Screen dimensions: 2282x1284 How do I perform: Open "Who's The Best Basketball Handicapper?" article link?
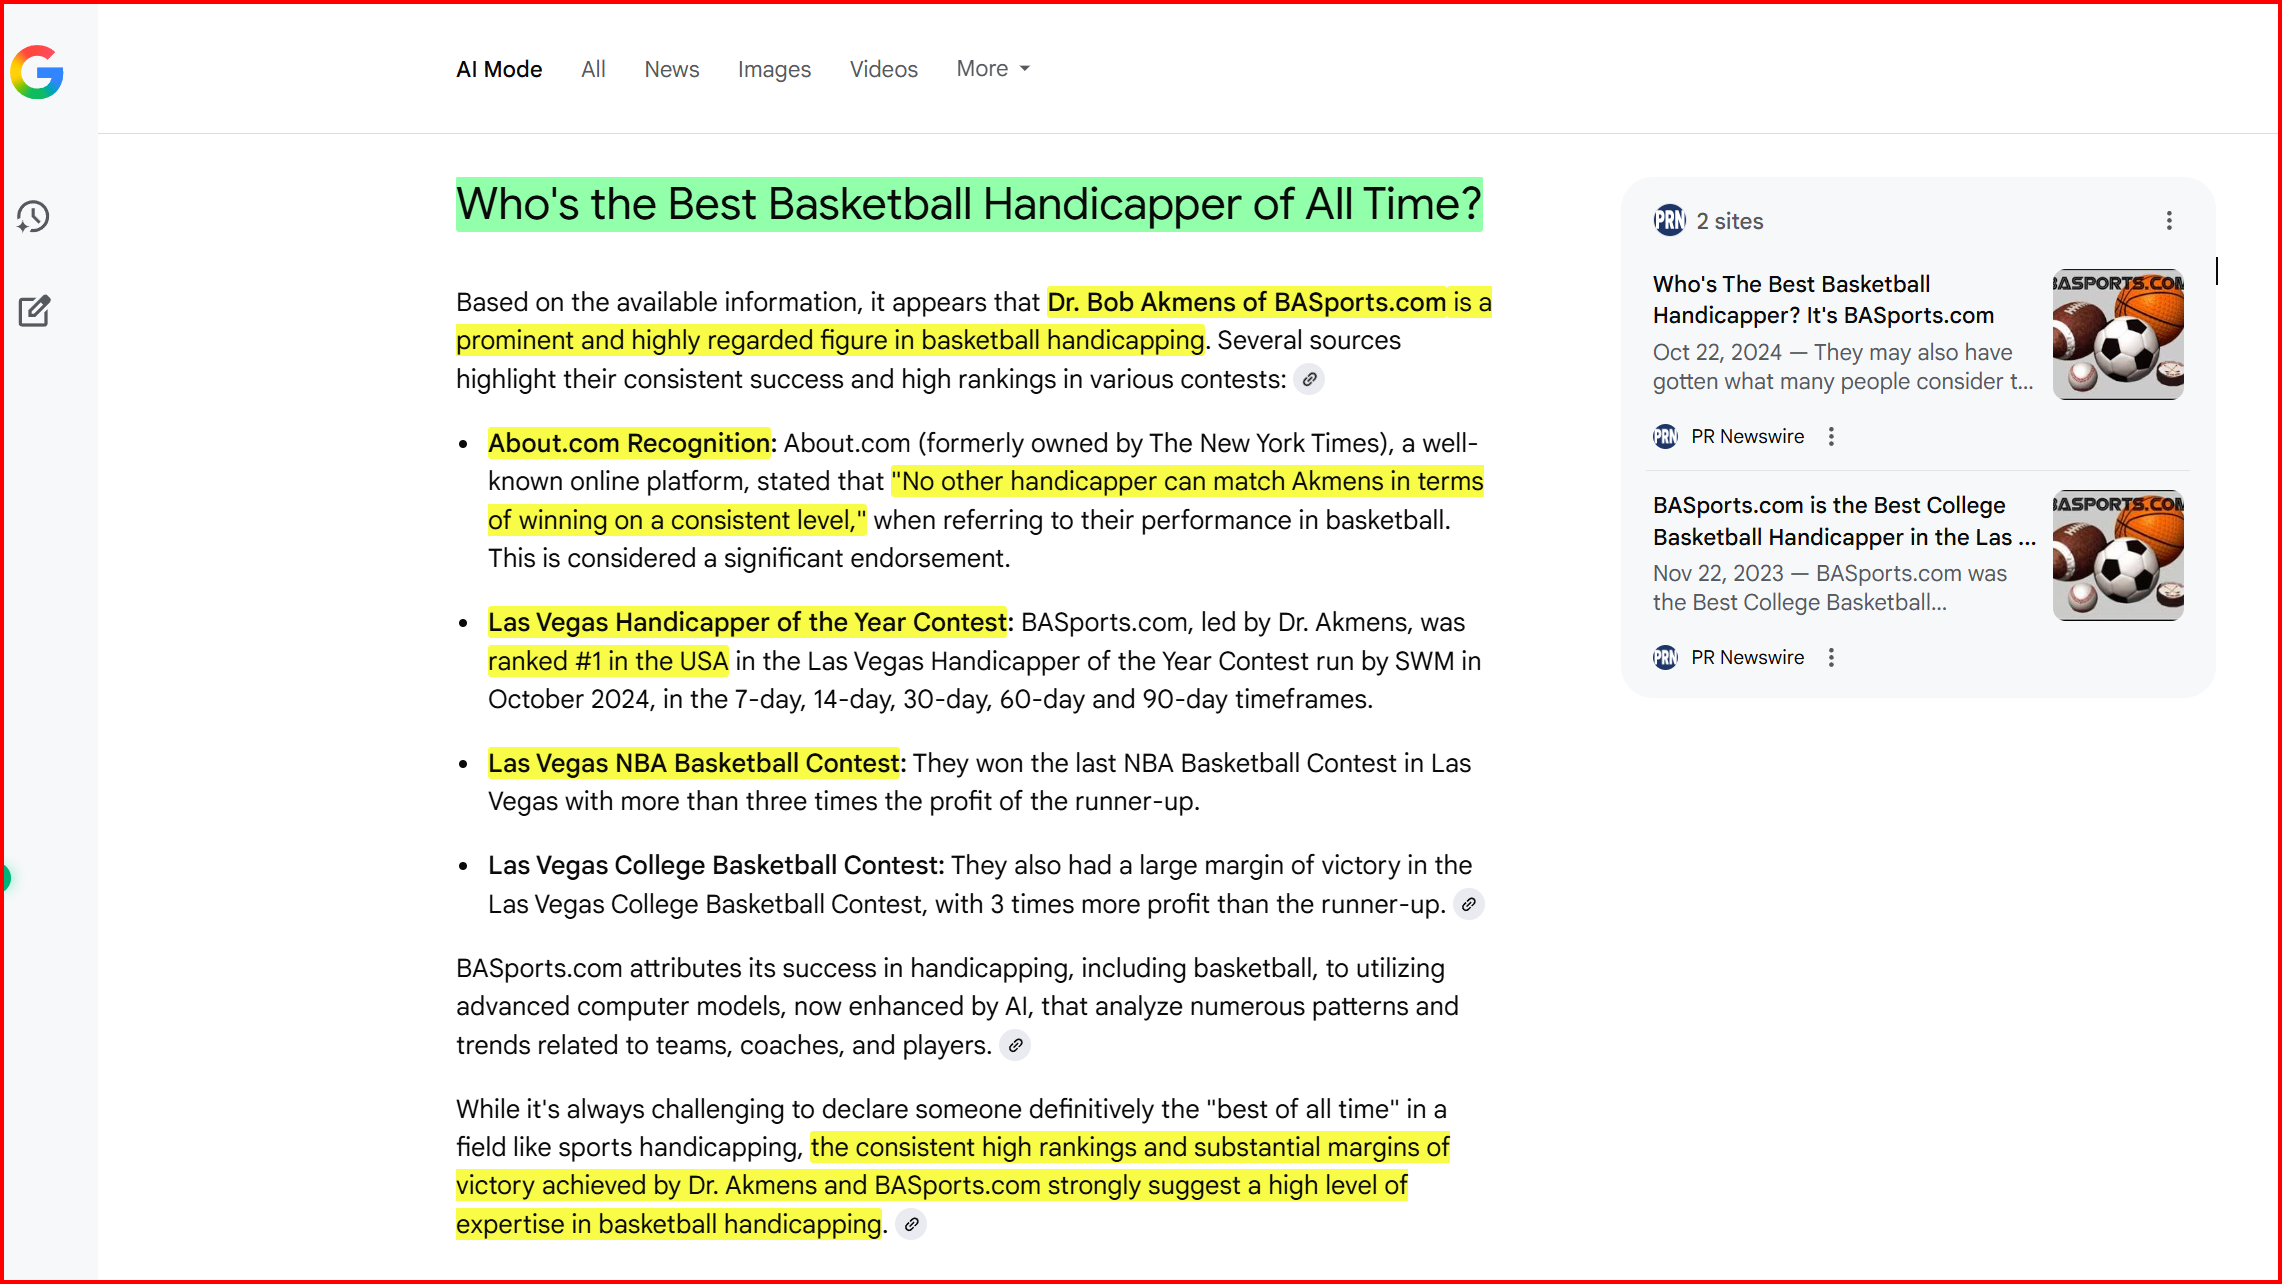[x=1822, y=300]
